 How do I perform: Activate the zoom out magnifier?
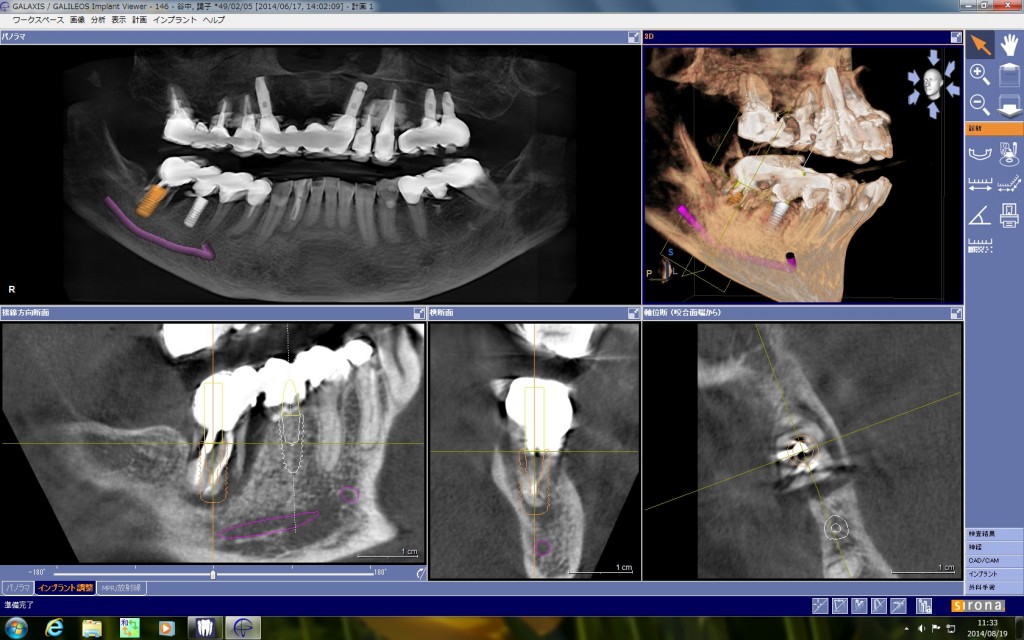(980, 104)
